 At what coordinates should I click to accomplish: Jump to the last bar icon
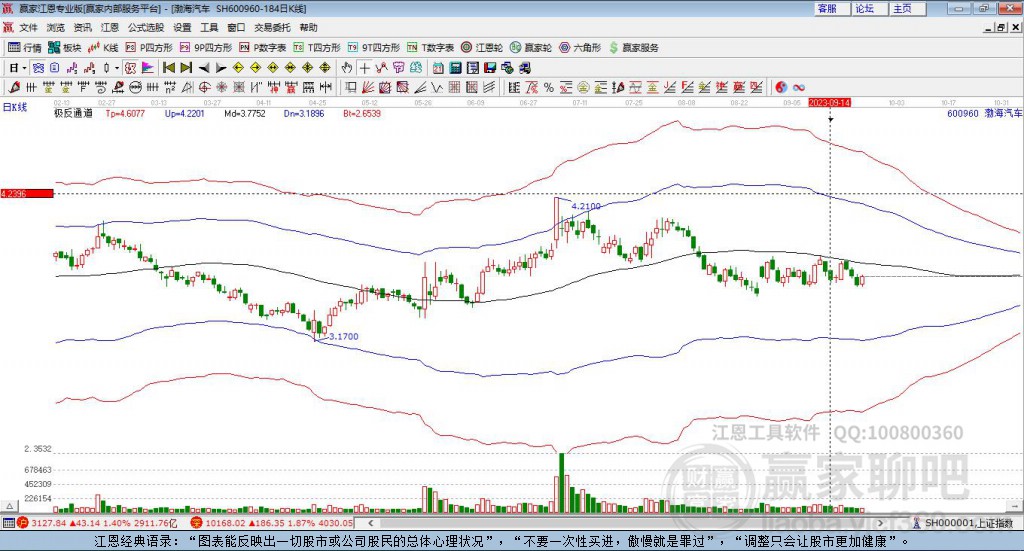coord(186,68)
